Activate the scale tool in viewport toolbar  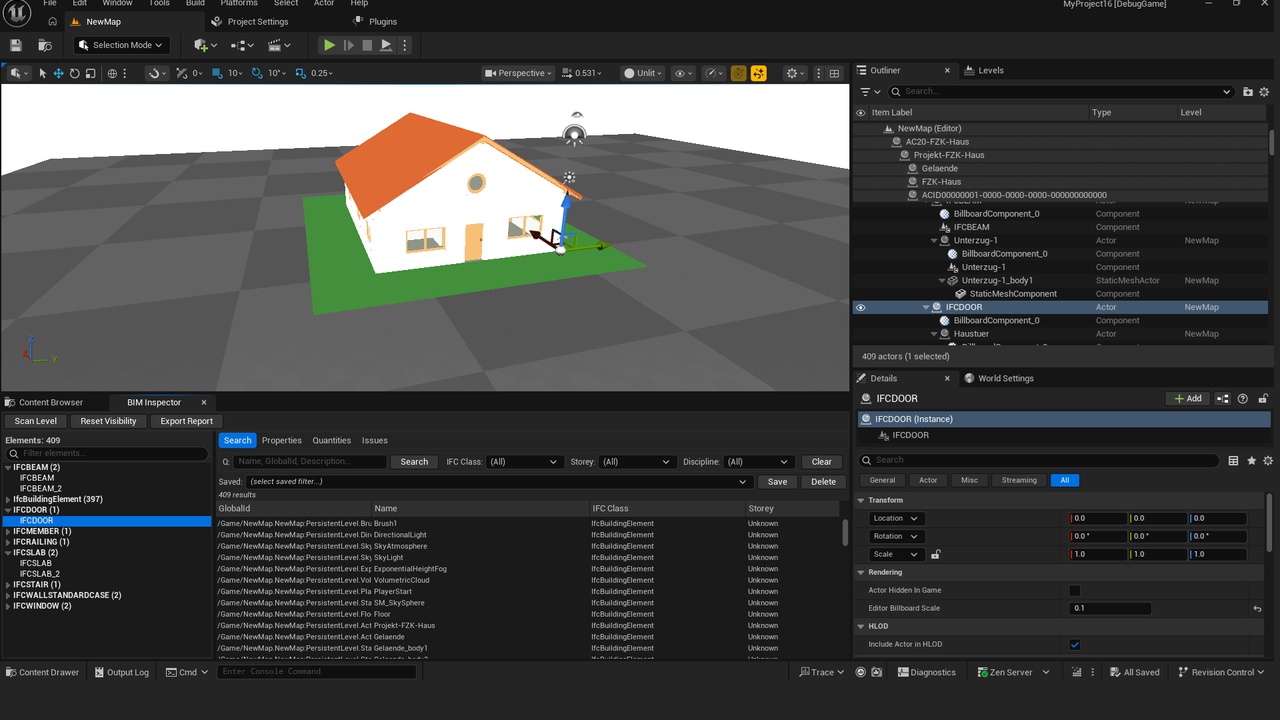pos(90,73)
